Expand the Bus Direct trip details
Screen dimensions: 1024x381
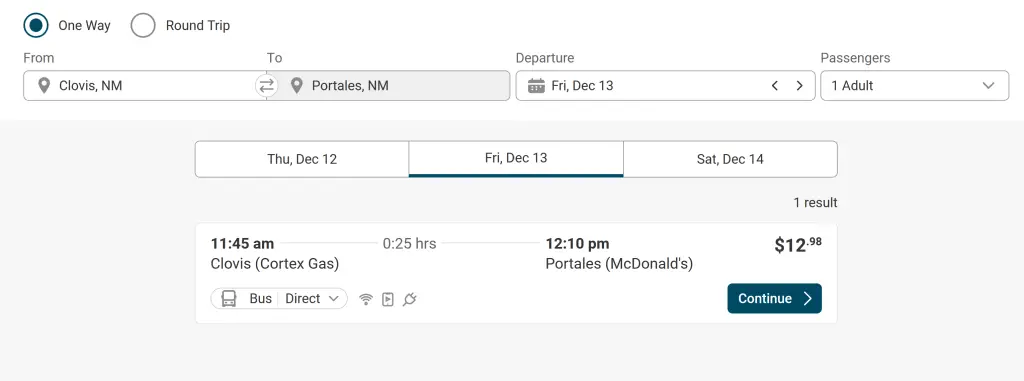click(x=279, y=299)
